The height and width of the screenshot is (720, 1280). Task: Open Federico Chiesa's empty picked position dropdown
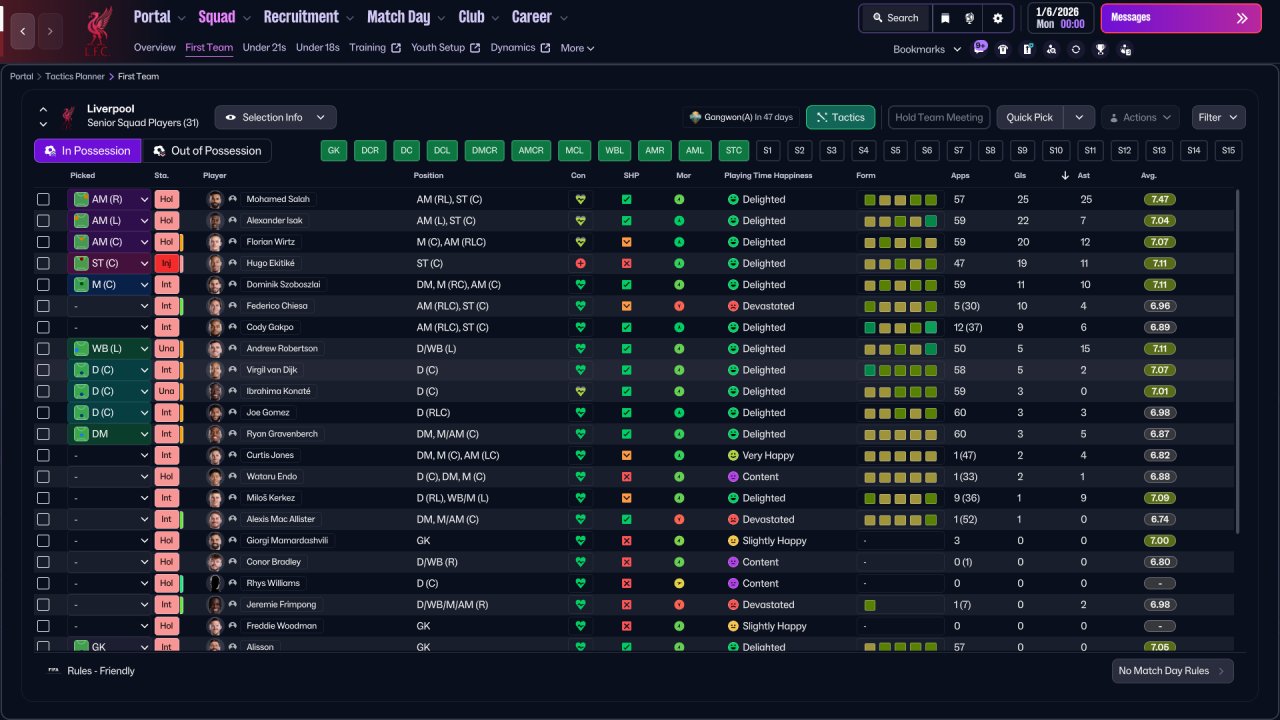pyautogui.click(x=109, y=306)
